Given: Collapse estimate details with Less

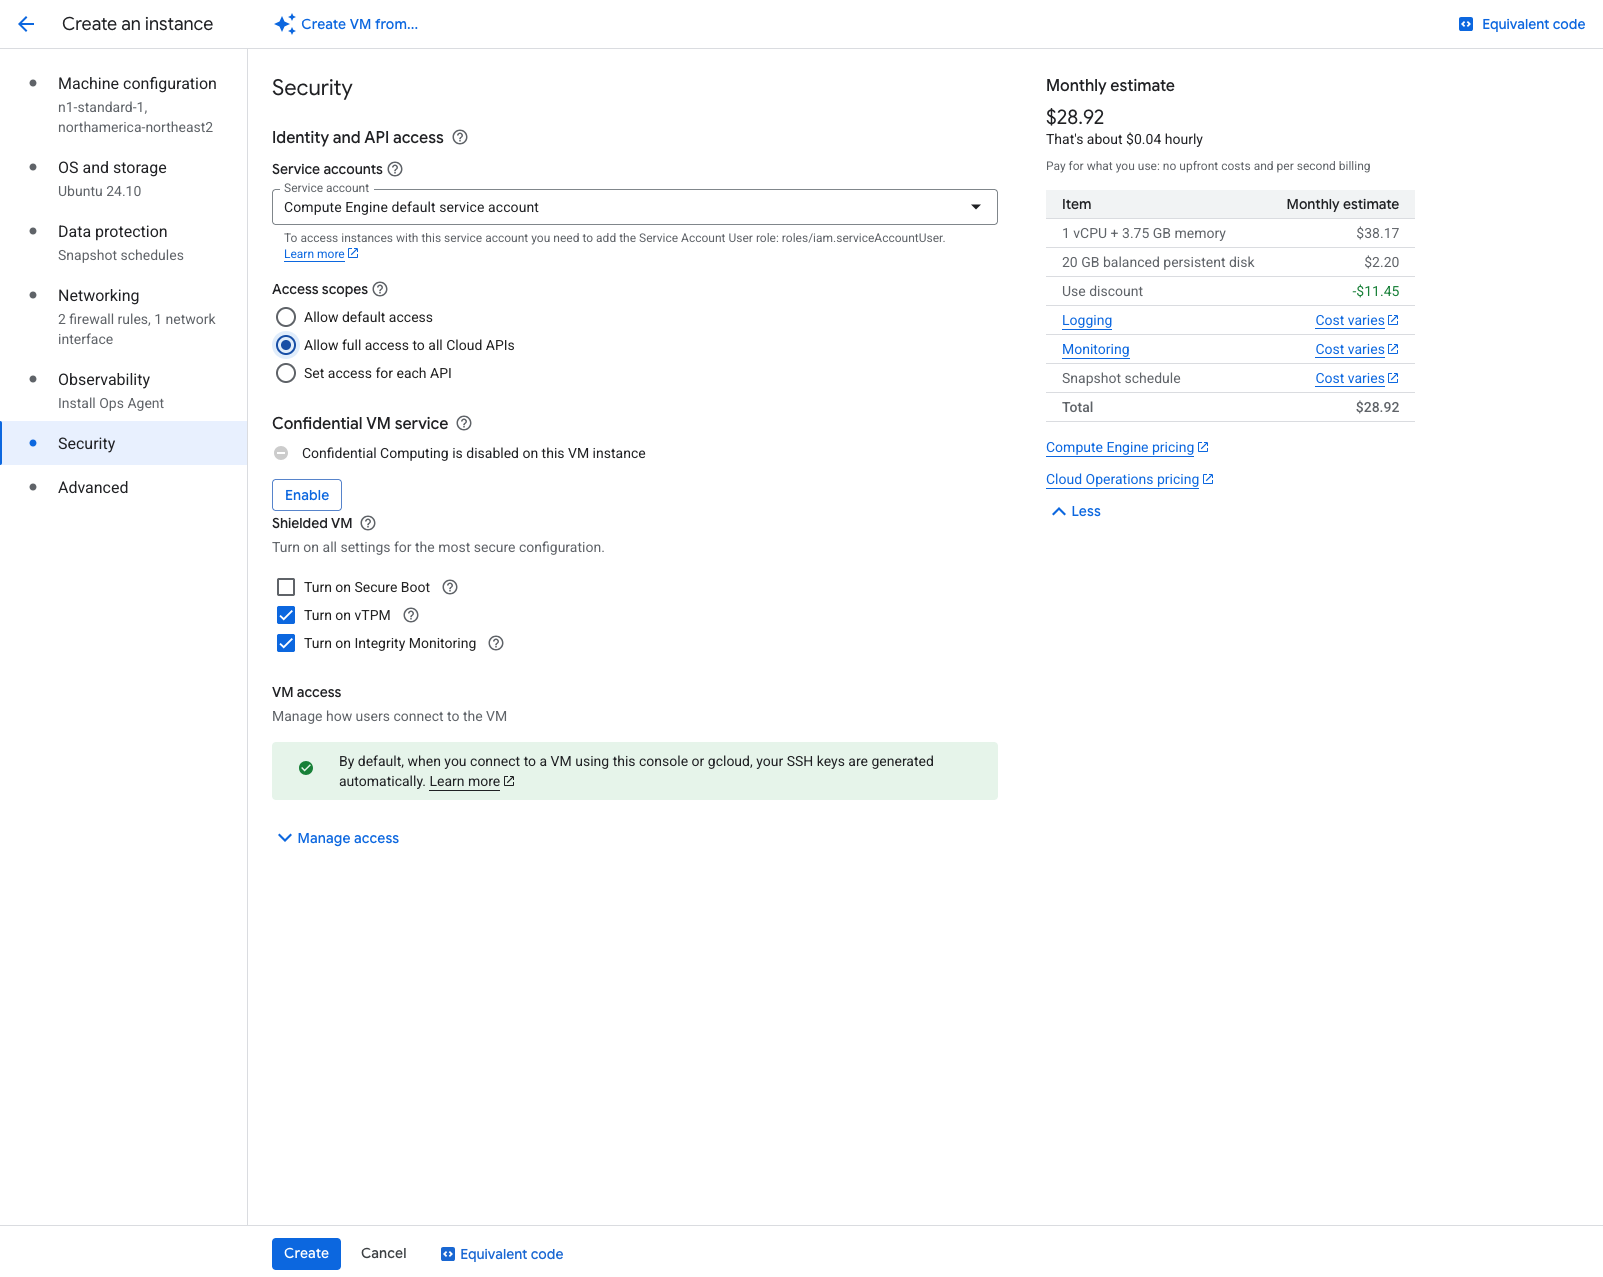Looking at the screenshot, I should (1076, 511).
